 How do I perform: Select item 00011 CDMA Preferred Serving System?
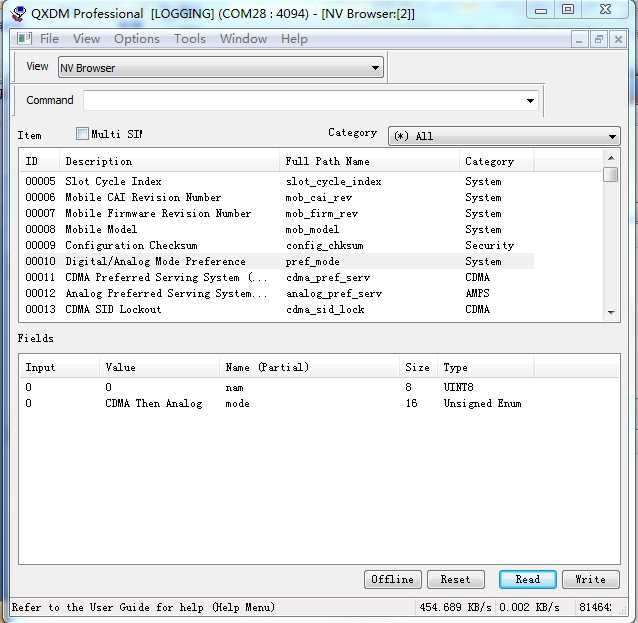tap(277, 277)
